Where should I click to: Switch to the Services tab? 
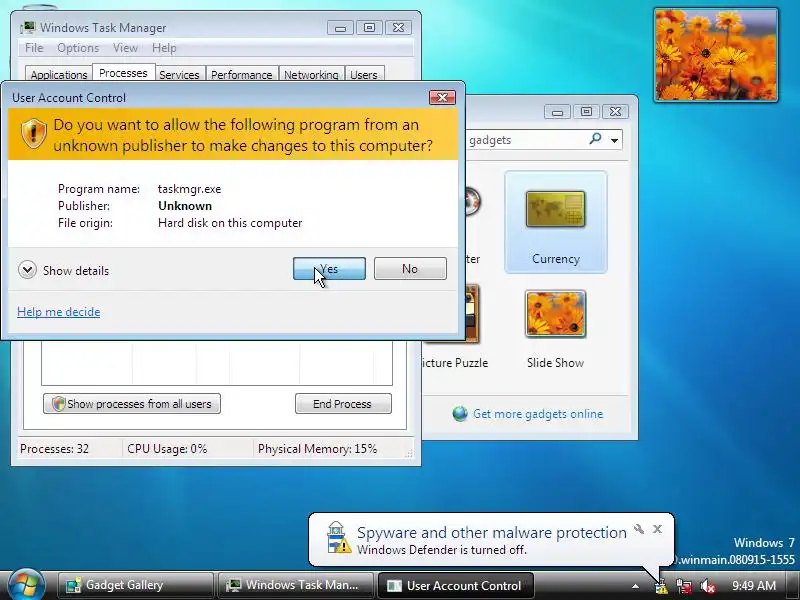coord(180,74)
